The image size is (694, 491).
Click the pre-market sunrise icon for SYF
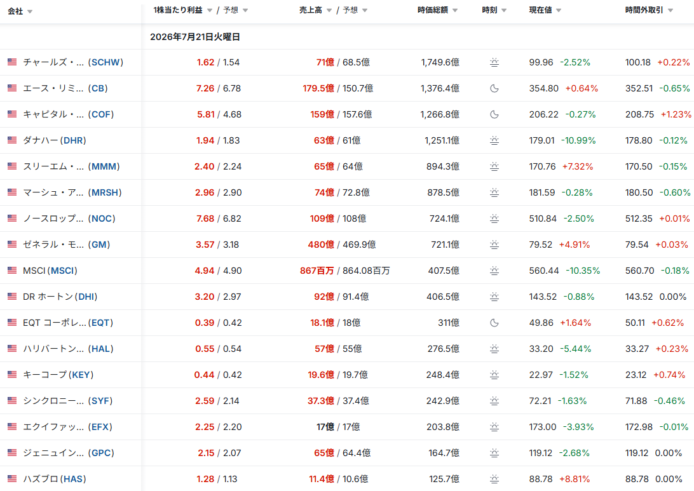tap(494, 401)
